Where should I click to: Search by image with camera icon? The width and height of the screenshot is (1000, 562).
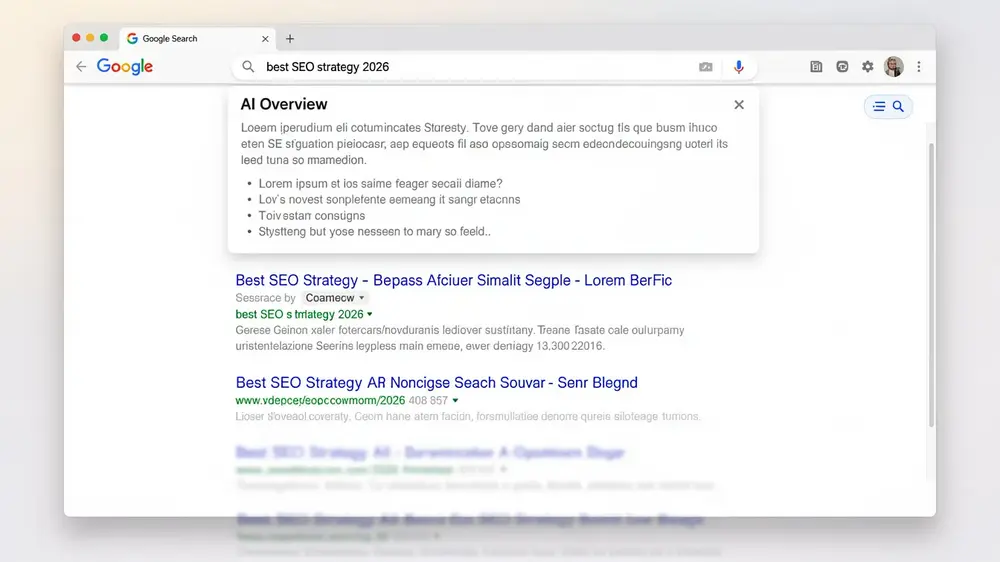point(705,66)
